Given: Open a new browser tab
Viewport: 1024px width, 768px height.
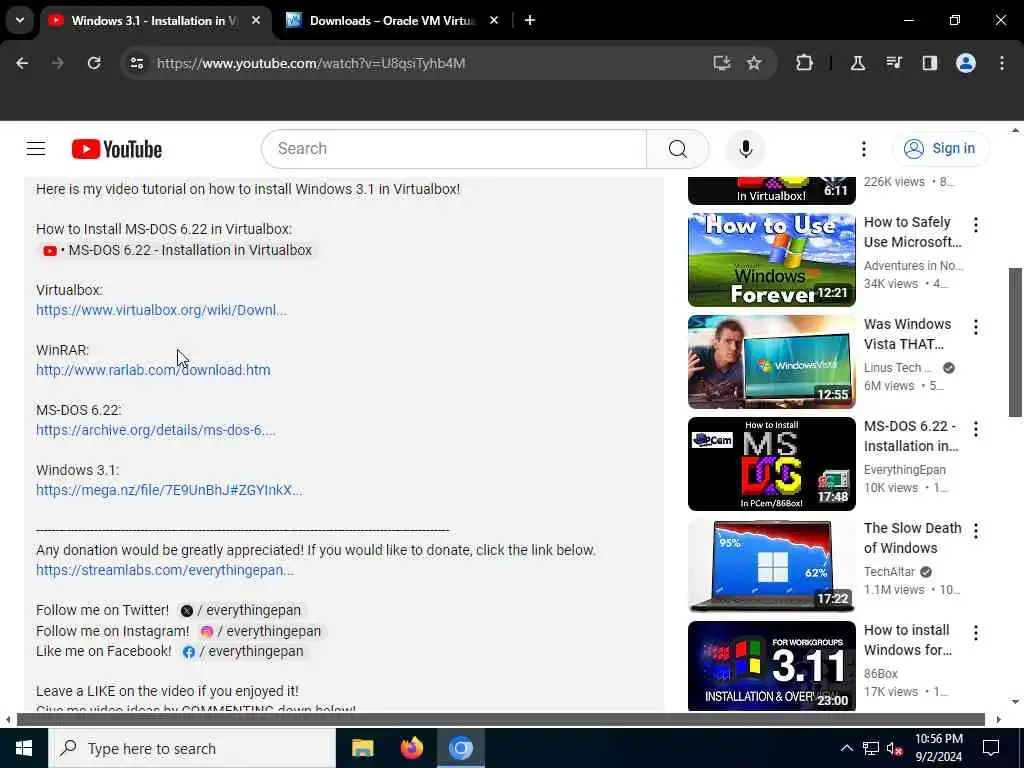Looking at the screenshot, I should coord(530,21).
